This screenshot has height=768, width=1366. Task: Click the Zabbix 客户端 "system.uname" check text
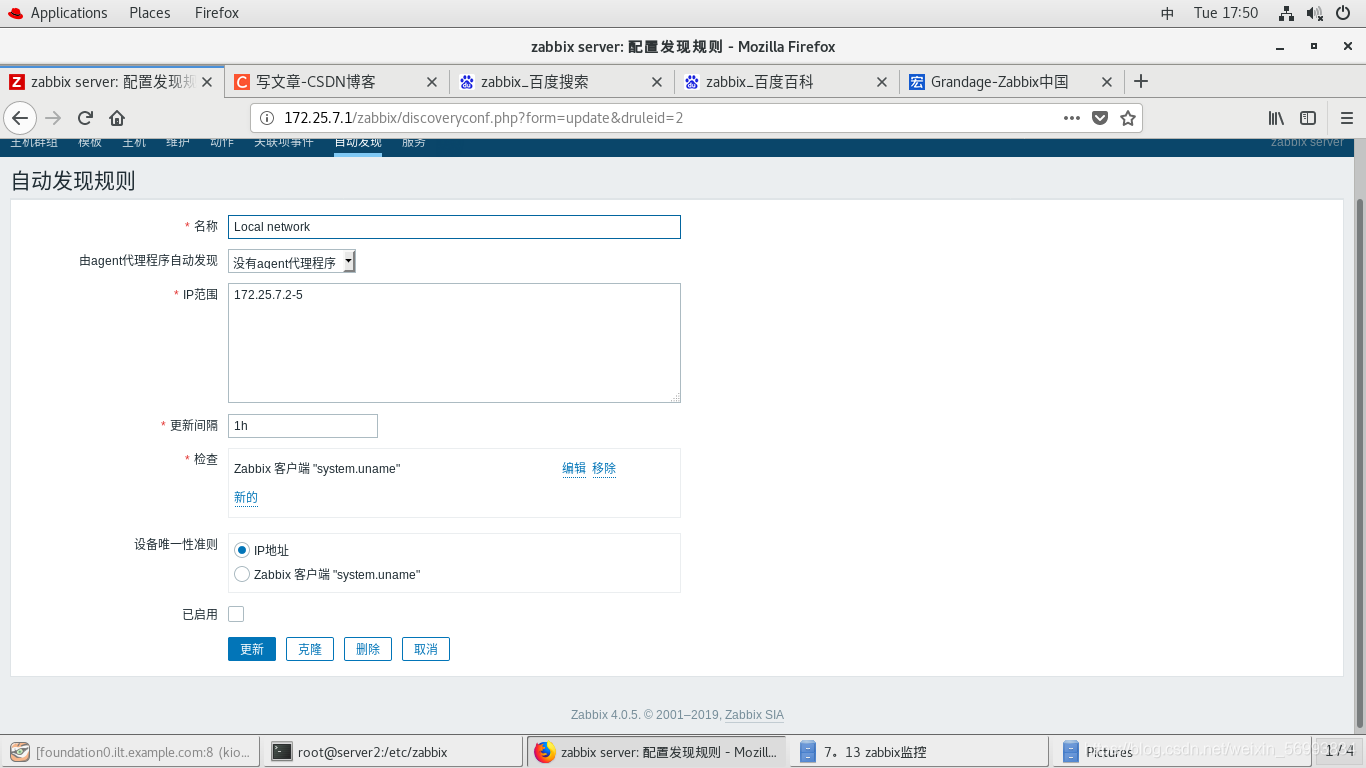click(x=317, y=469)
